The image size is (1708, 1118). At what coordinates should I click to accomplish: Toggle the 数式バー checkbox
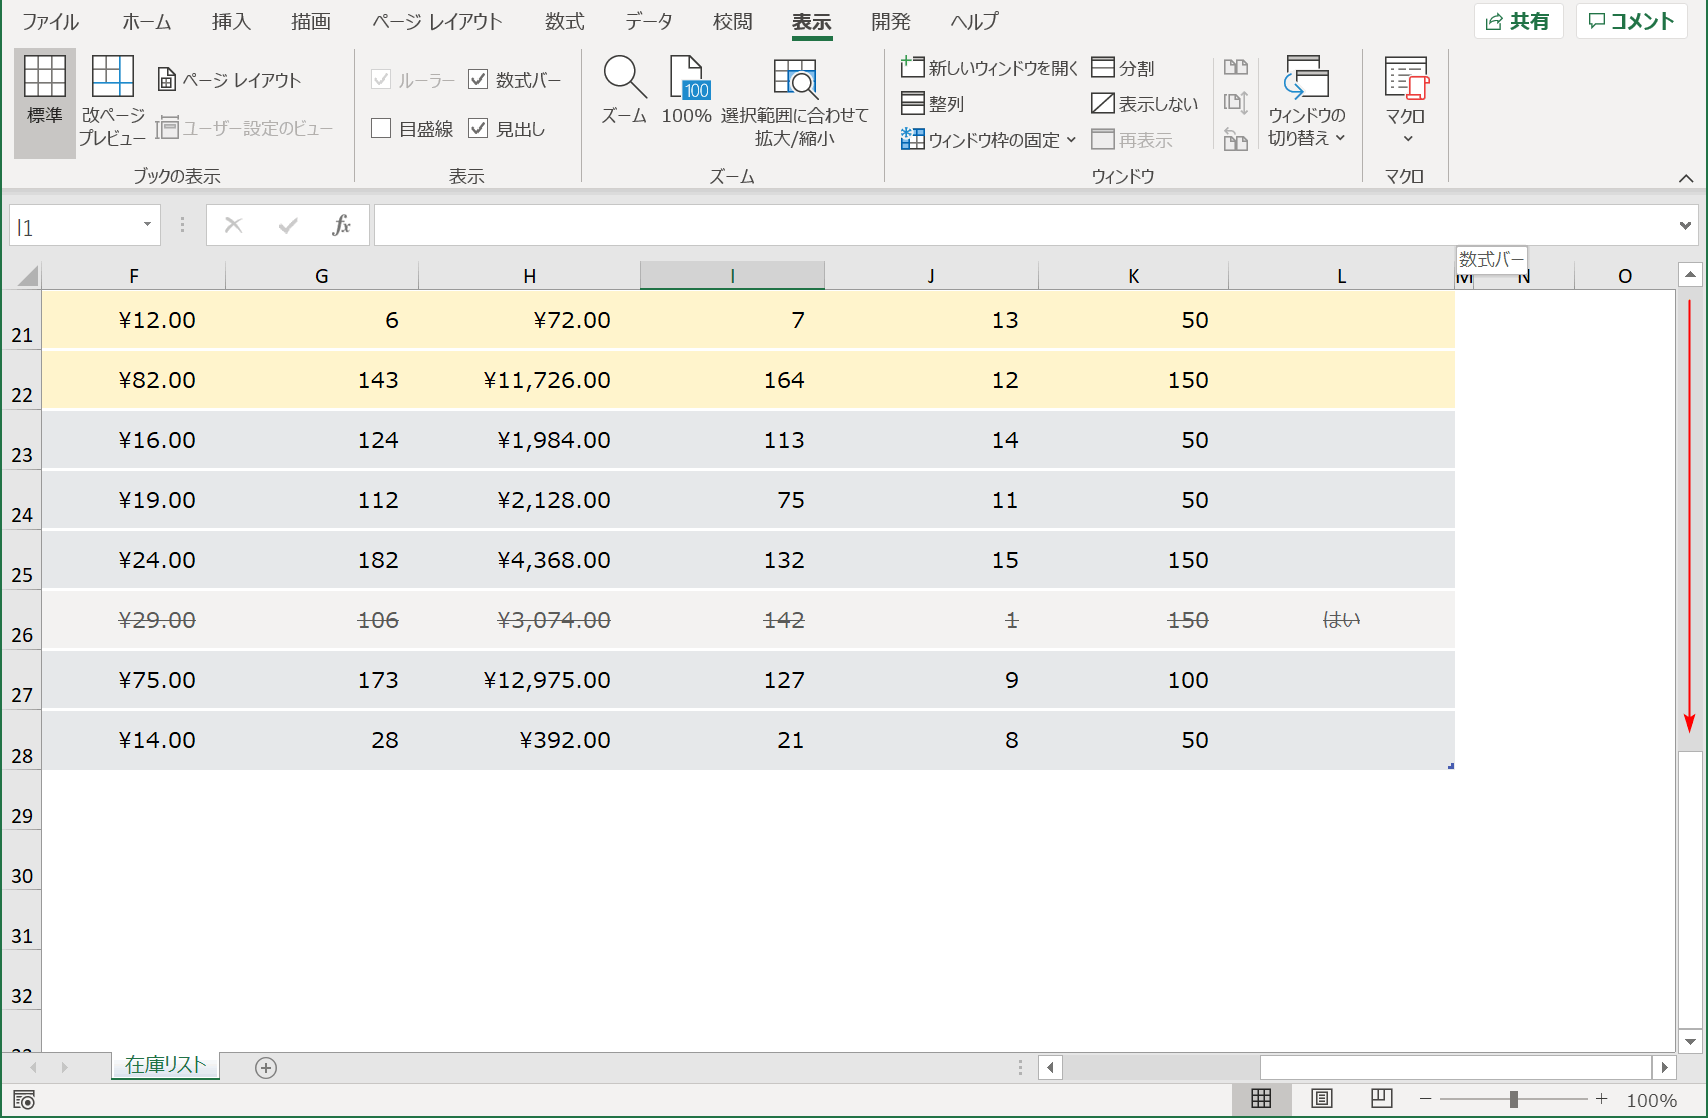pyautogui.click(x=478, y=80)
